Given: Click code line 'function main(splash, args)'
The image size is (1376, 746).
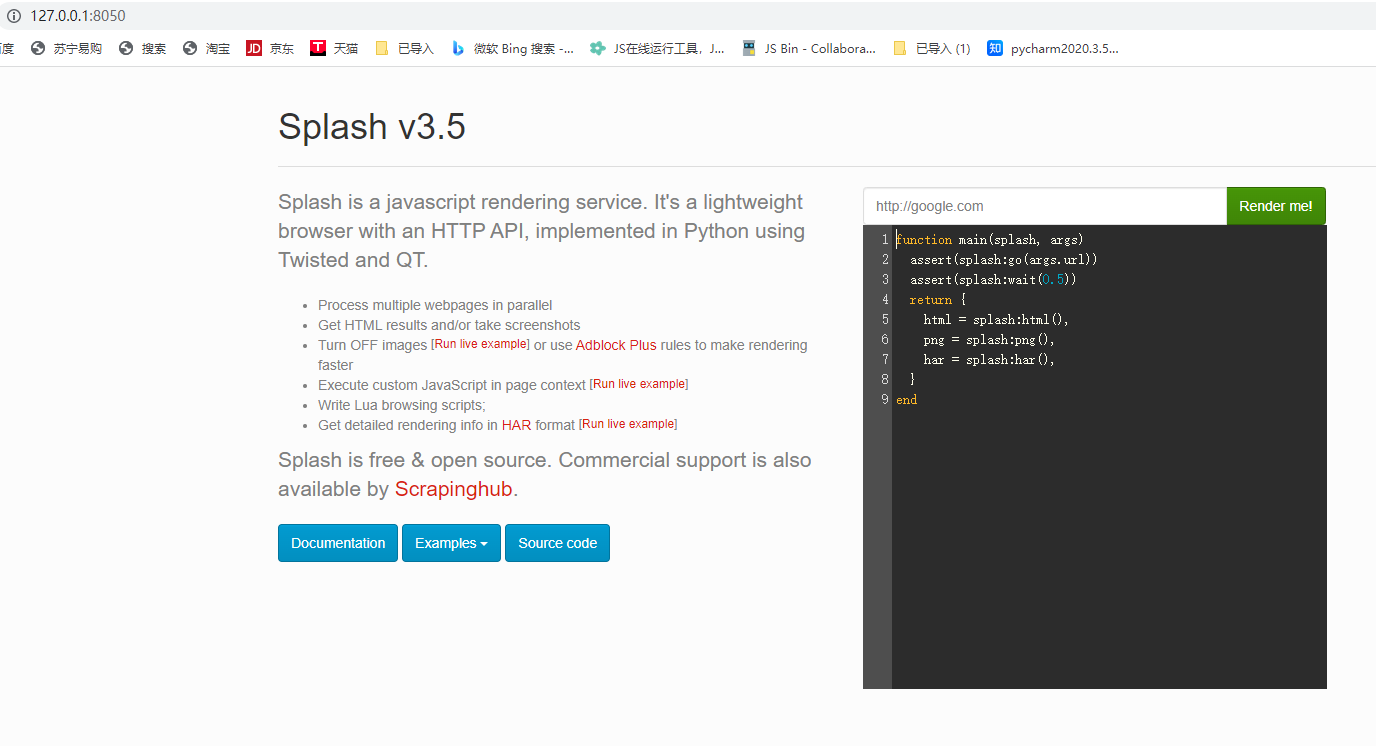Looking at the screenshot, I should tap(990, 239).
